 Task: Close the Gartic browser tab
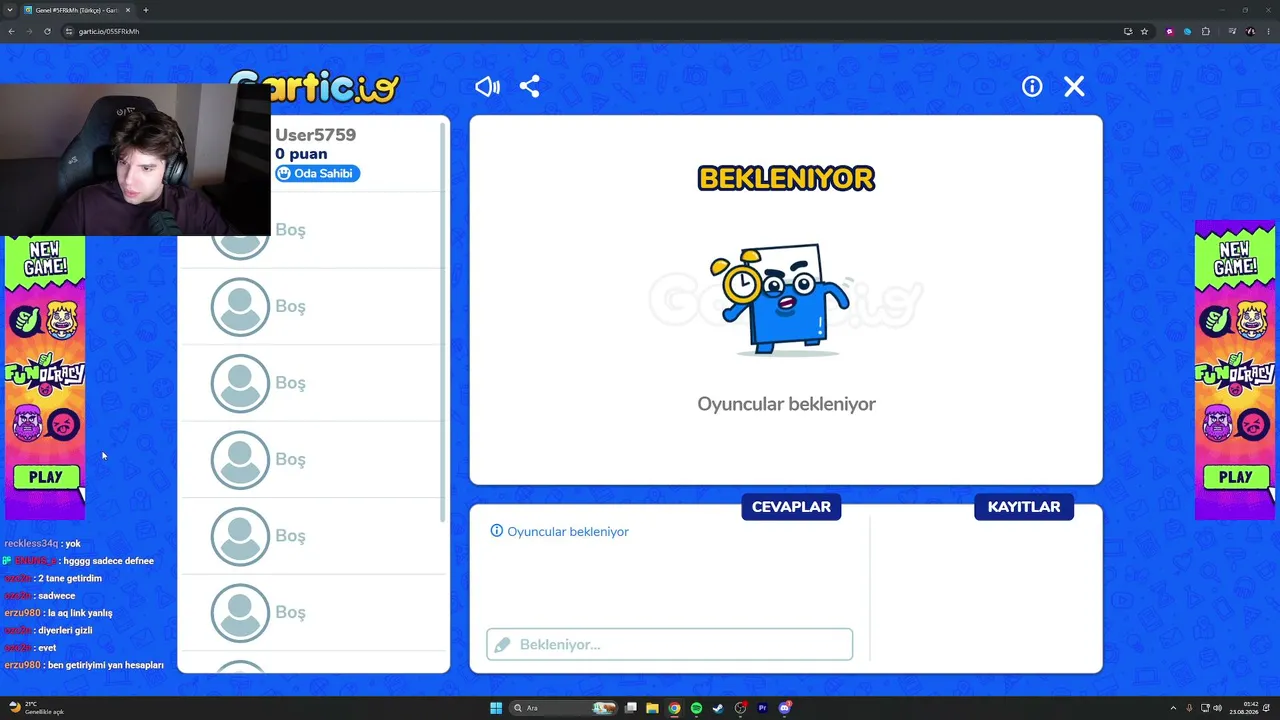(x=130, y=10)
